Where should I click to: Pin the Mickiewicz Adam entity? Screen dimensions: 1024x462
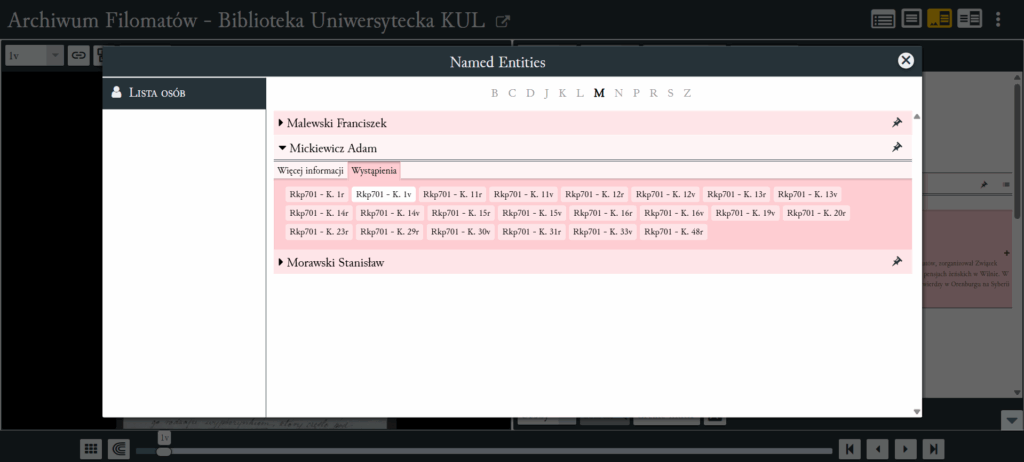[897, 148]
